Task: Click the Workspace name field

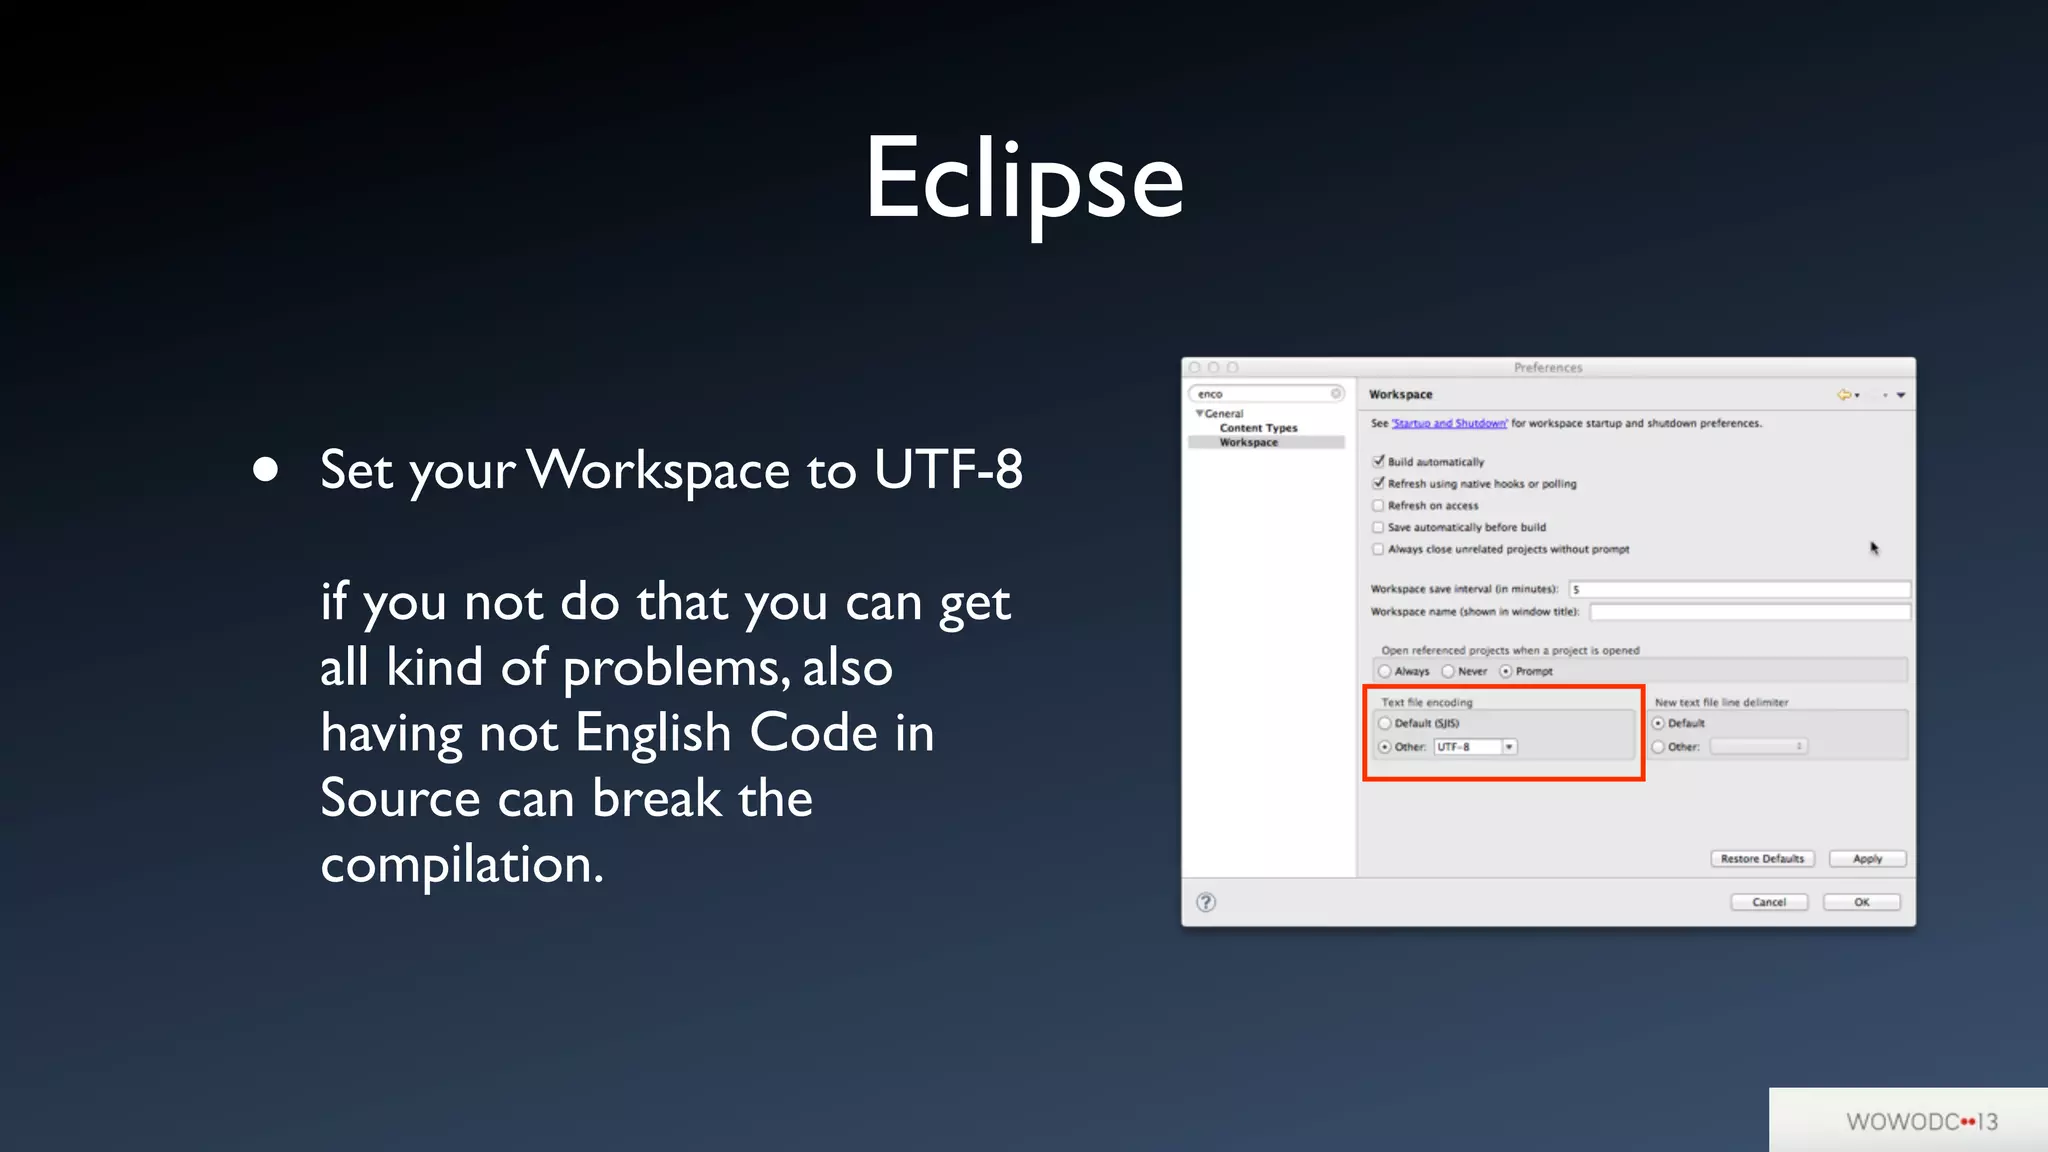Action: (1750, 611)
